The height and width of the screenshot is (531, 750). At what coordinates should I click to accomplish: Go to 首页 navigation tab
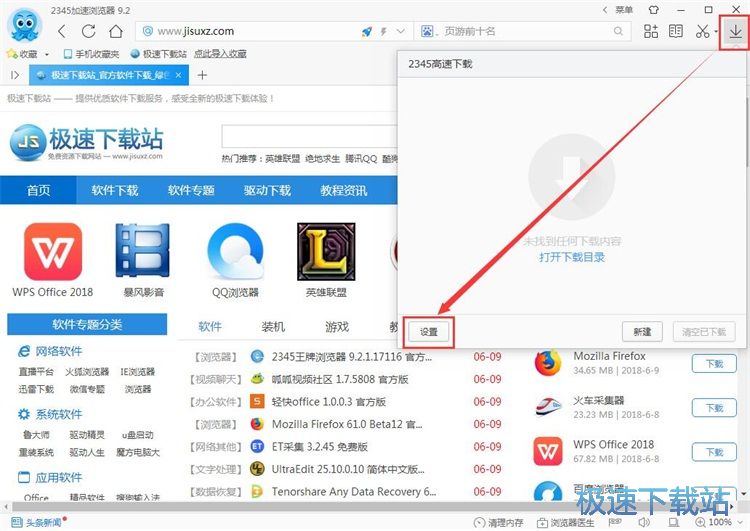coord(38,190)
